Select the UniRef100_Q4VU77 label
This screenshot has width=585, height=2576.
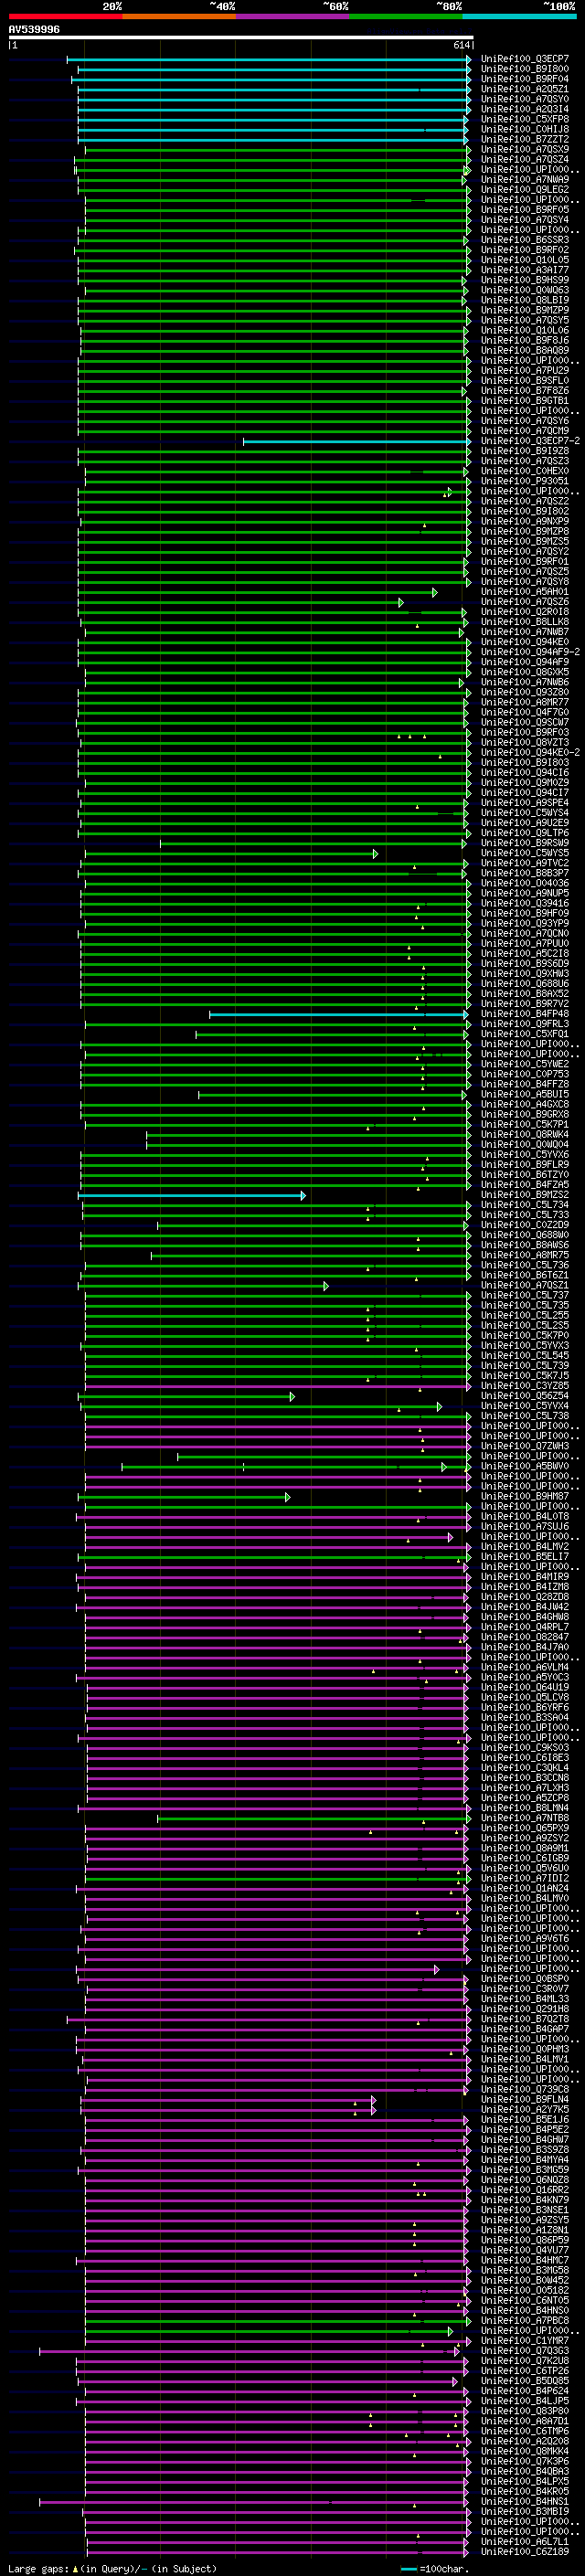point(525,2250)
